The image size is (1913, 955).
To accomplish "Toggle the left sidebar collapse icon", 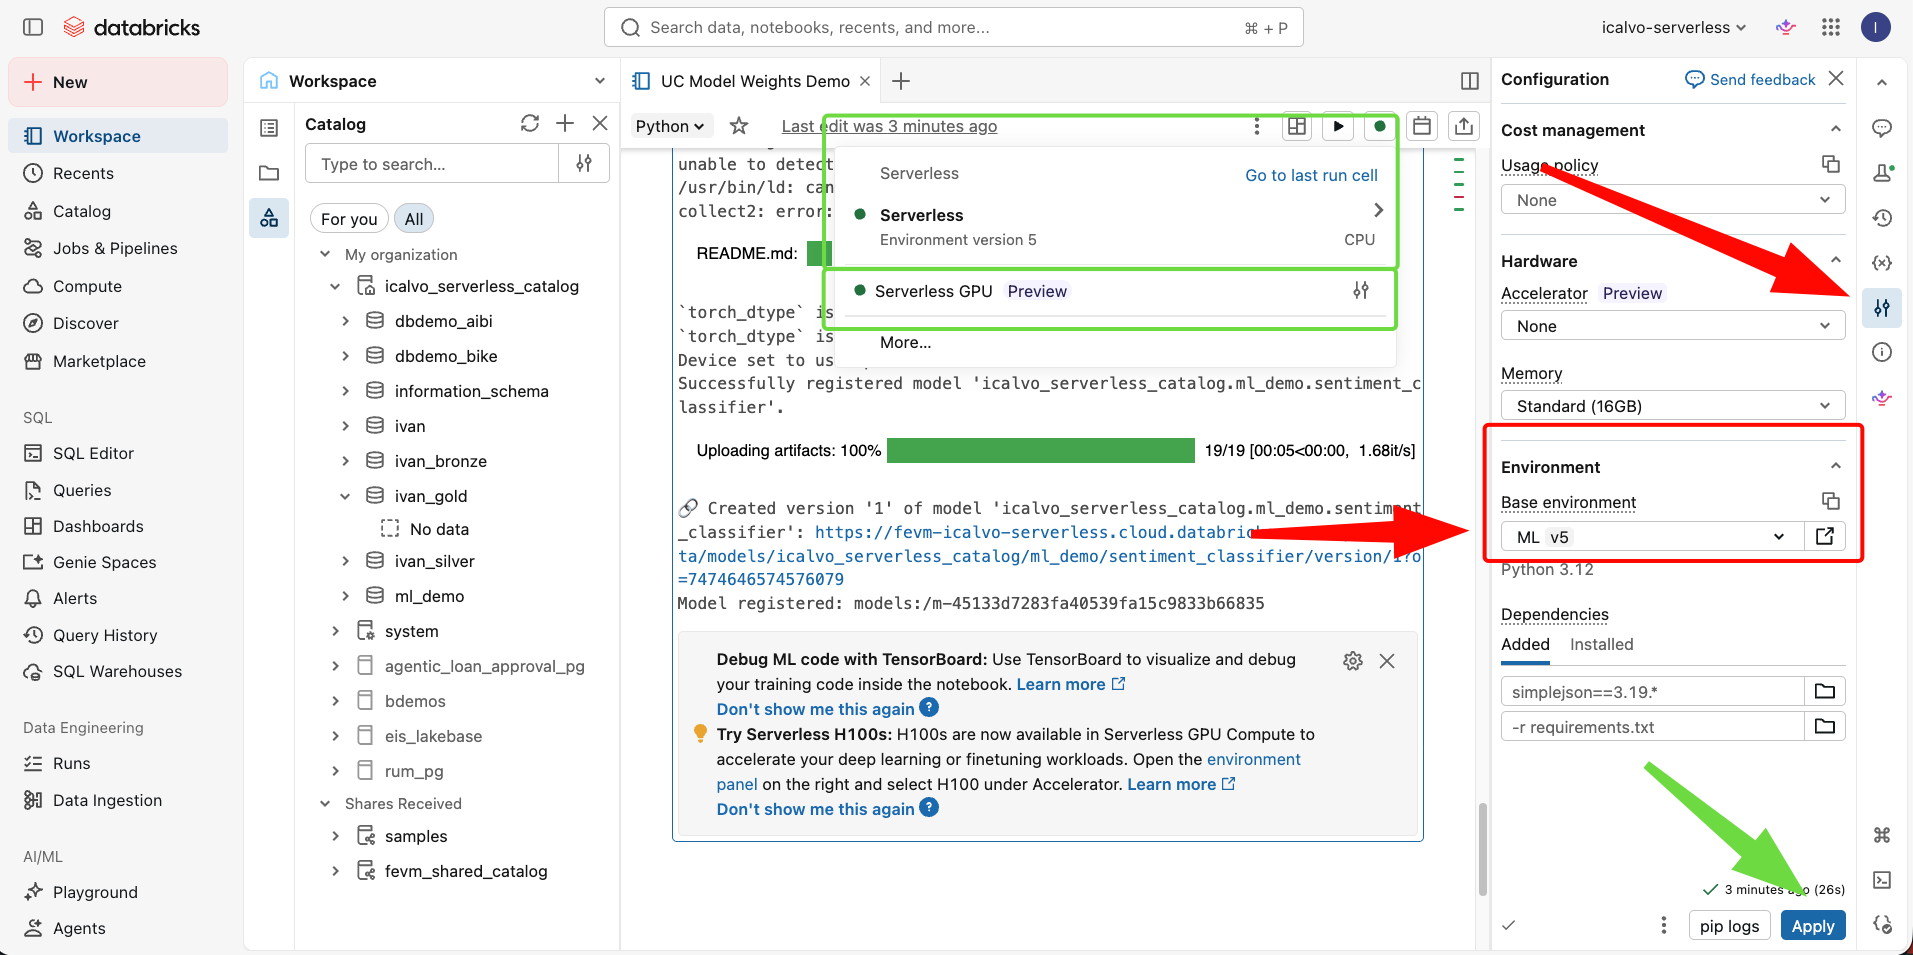I will (33, 27).
